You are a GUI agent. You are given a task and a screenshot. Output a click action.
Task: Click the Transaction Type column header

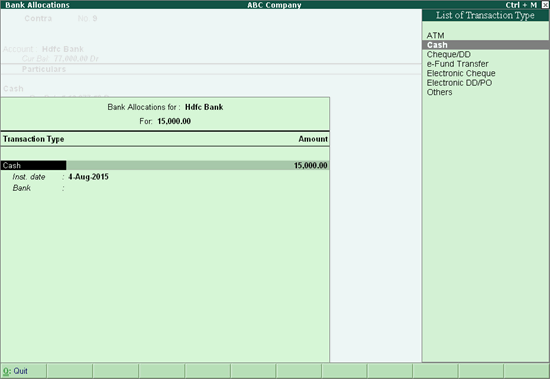pyautogui.click(x=34, y=139)
